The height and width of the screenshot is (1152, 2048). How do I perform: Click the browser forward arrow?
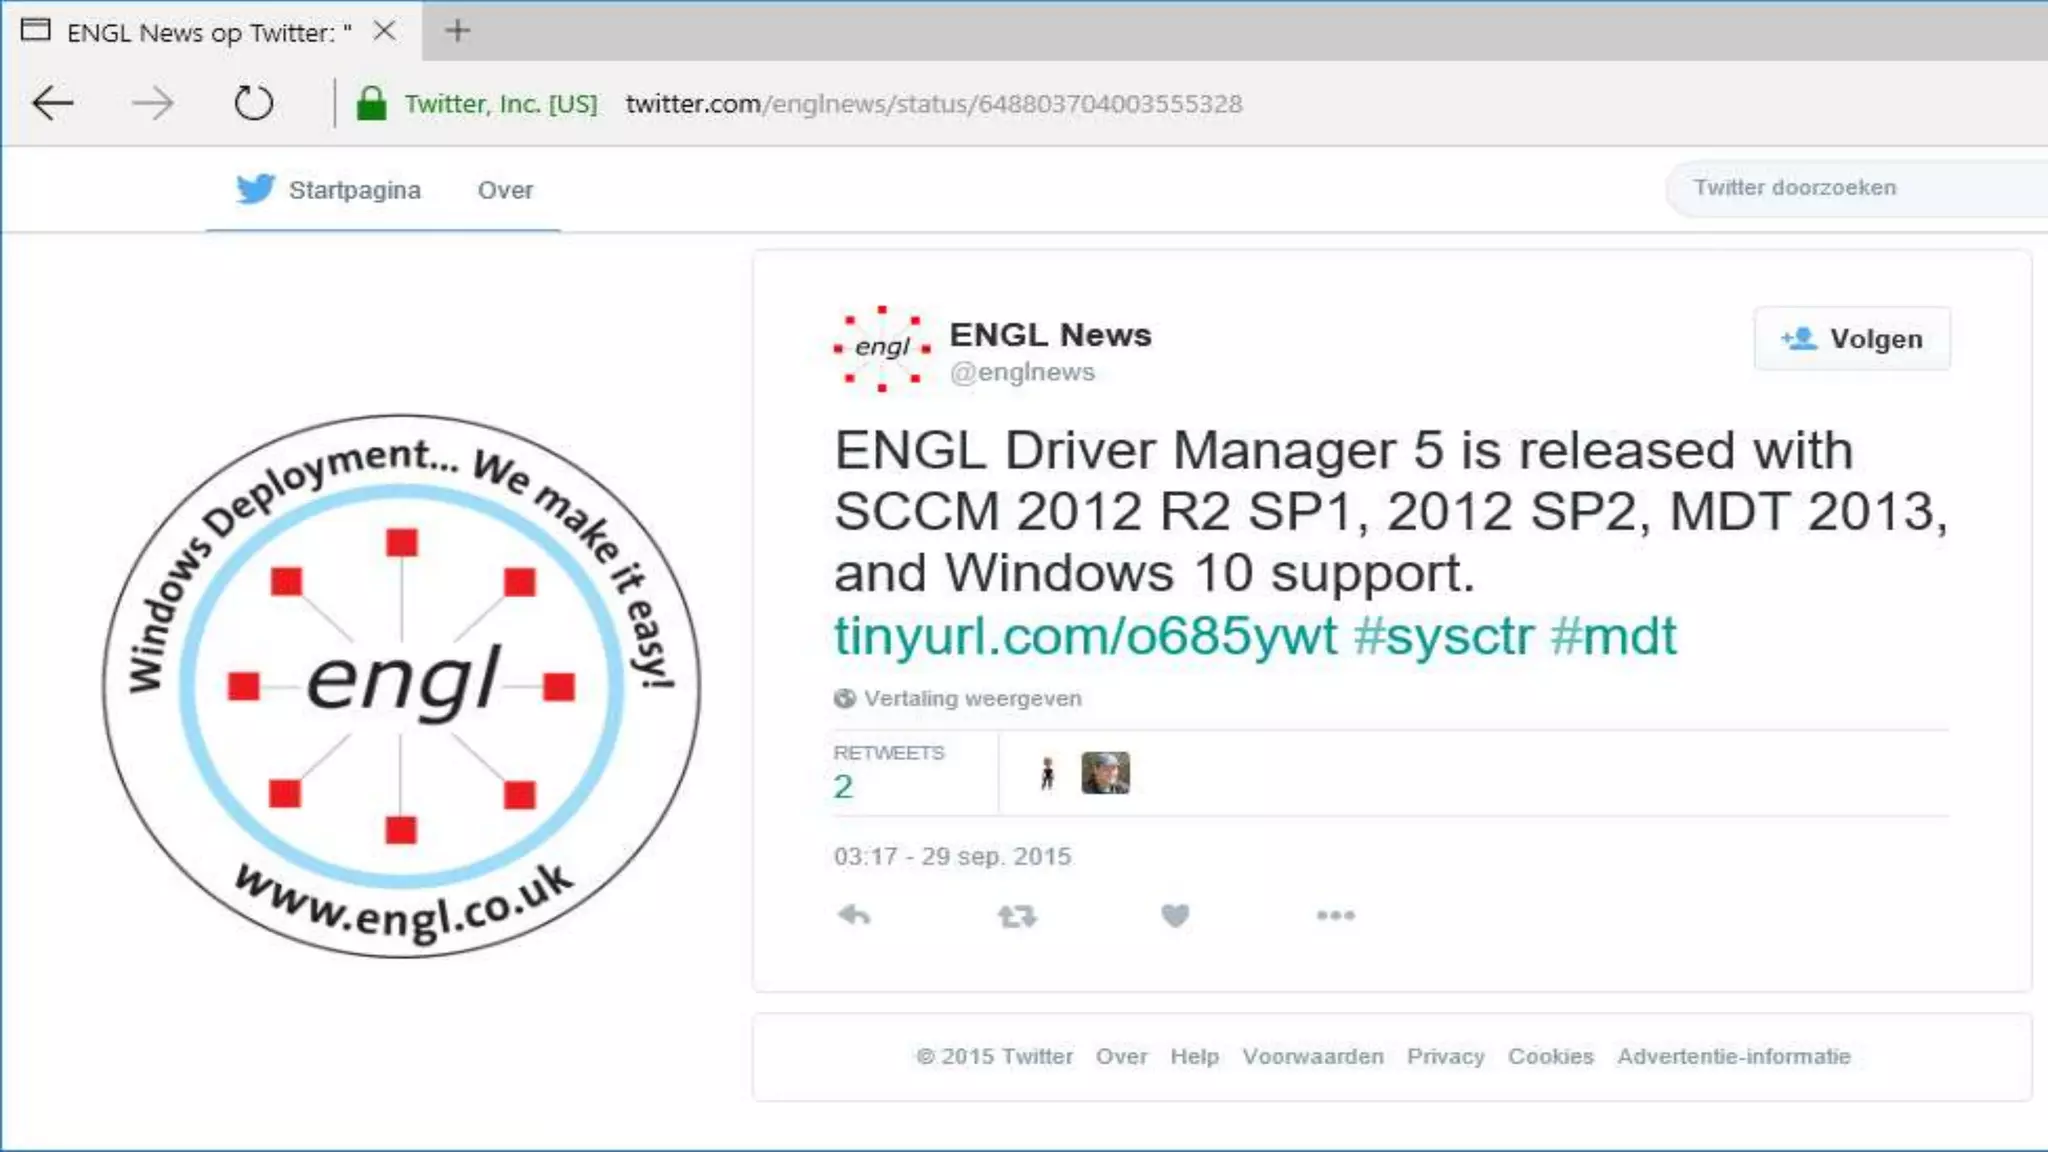pyautogui.click(x=152, y=103)
